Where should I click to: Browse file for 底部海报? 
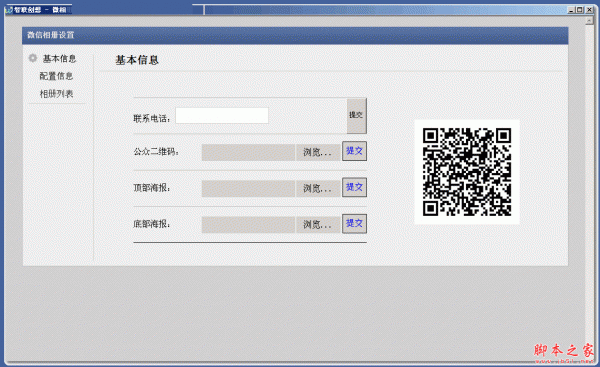318,225
